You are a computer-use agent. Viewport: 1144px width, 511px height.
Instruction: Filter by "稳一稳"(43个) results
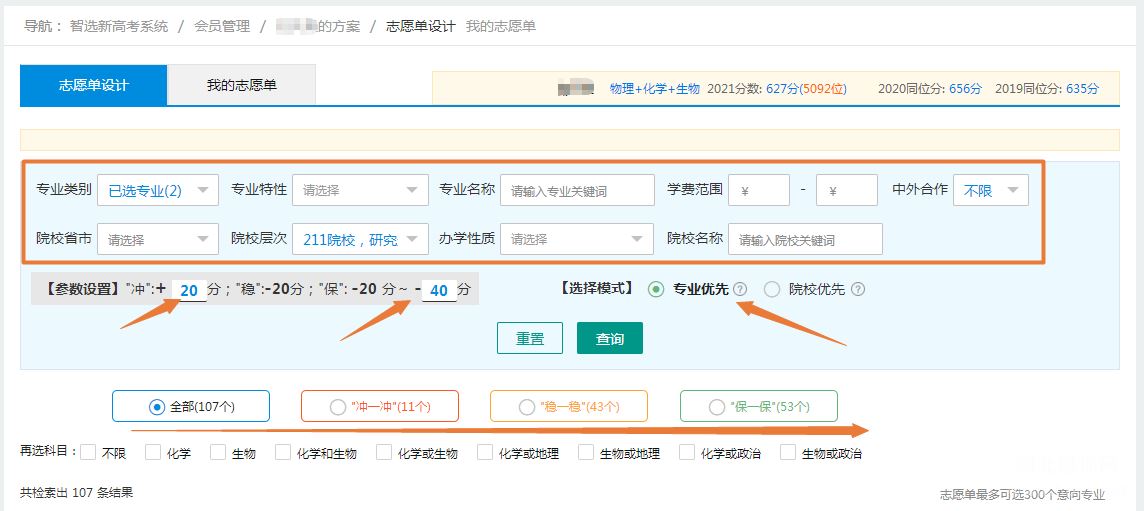tap(569, 407)
